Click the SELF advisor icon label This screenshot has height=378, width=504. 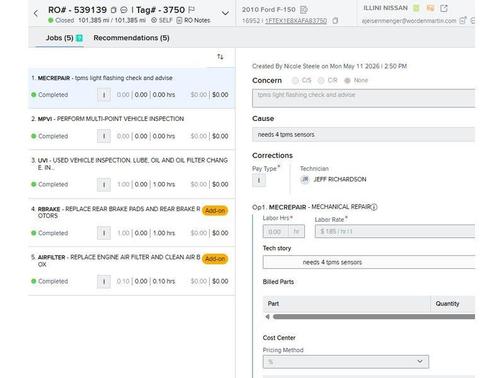pyautogui.click(x=162, y=20)
